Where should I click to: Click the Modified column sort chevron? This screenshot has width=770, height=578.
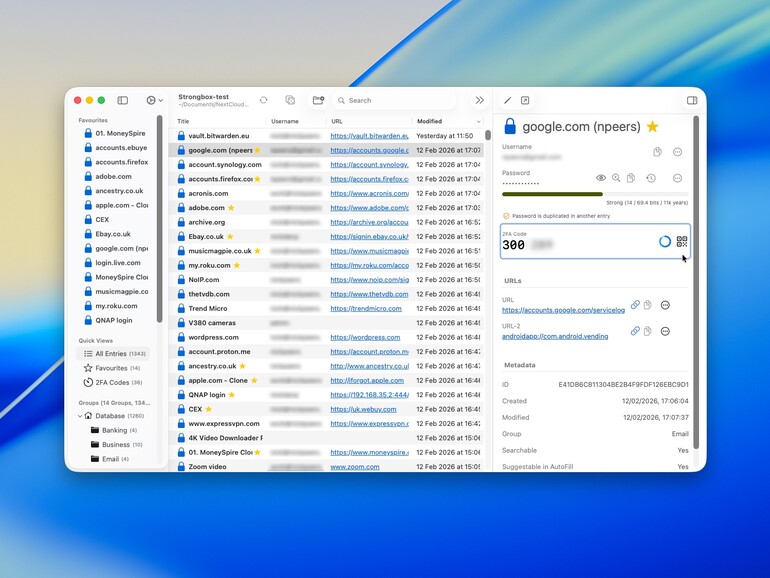[x=478, y=121]
